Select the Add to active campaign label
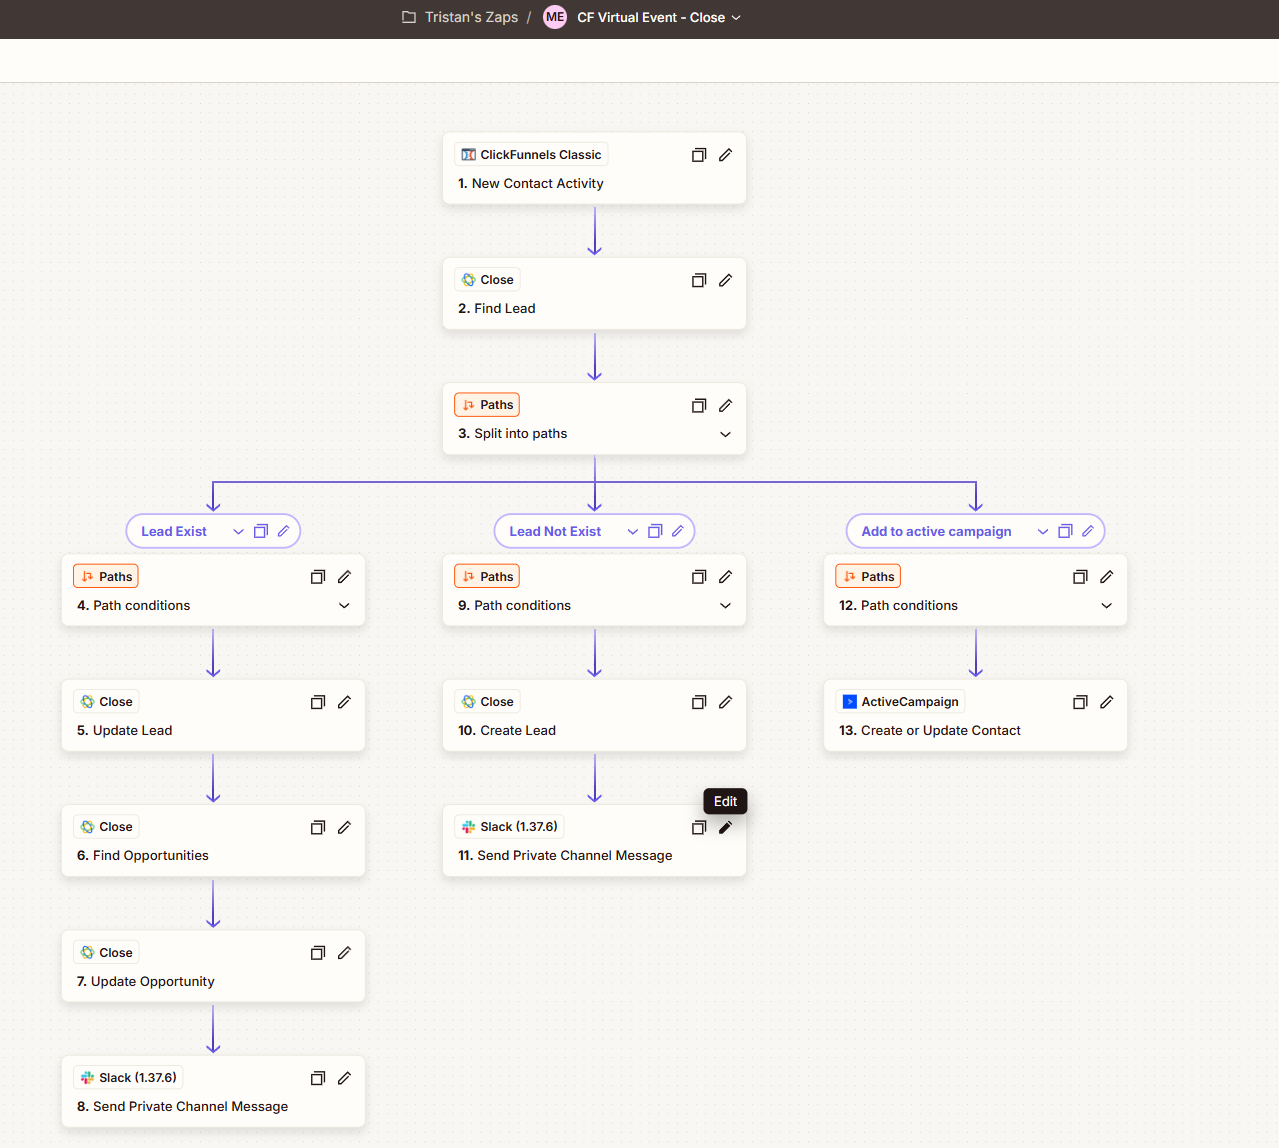 [x=937, y=532]
